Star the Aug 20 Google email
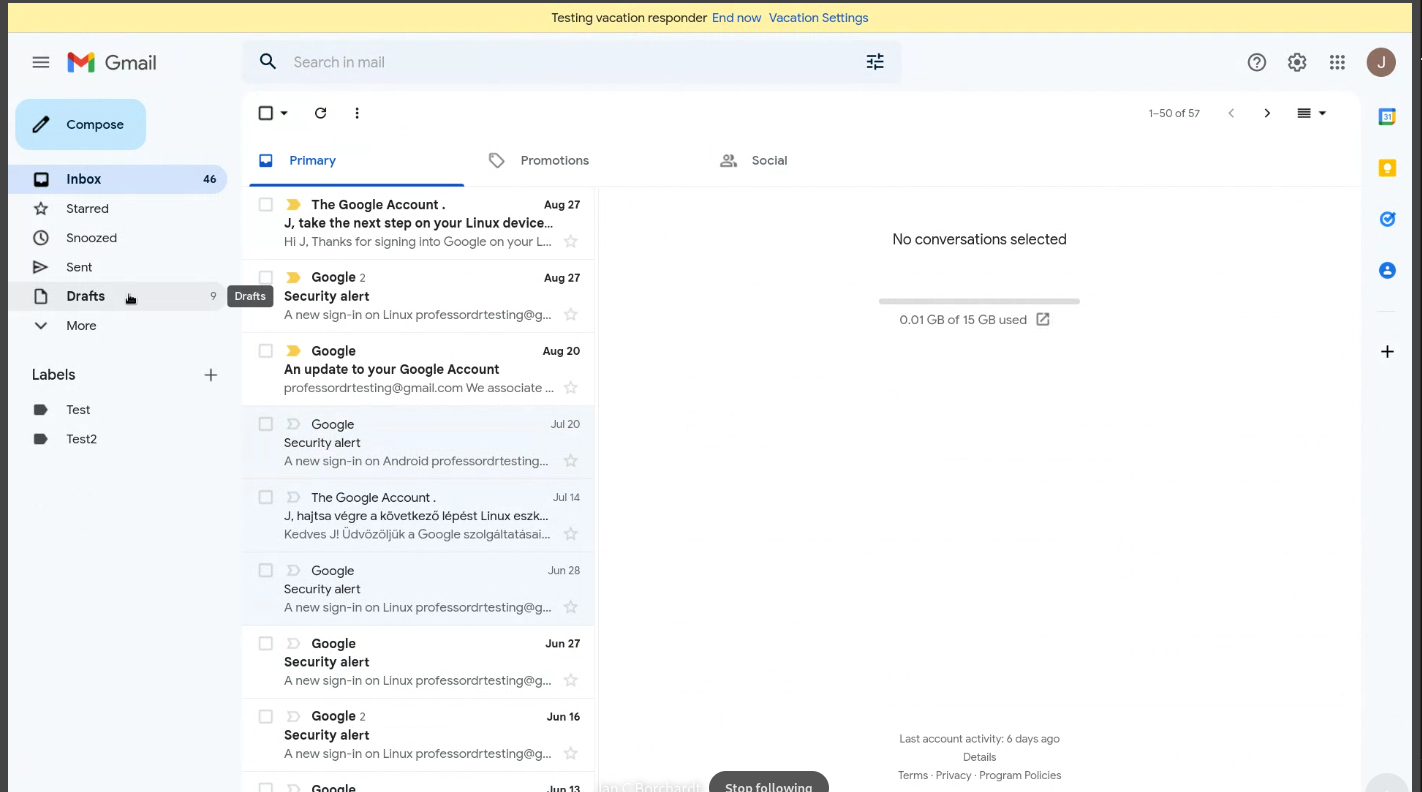This screenshot has width=1422, height=792. tap(571, 387)
